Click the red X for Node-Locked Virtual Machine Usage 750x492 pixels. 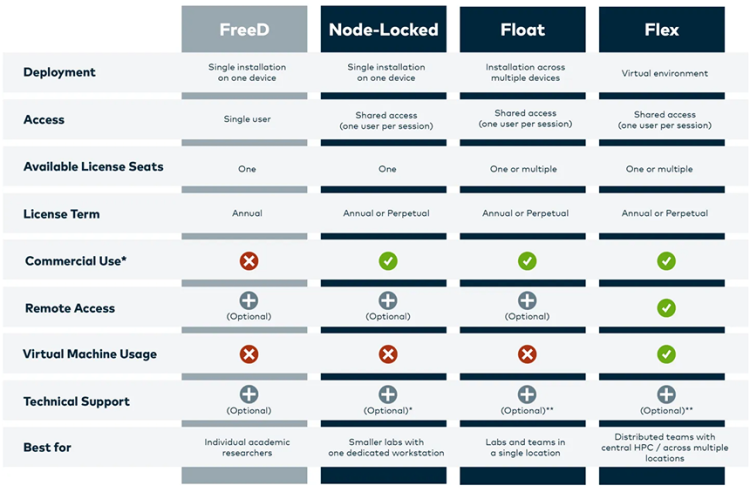click(388, 354)
